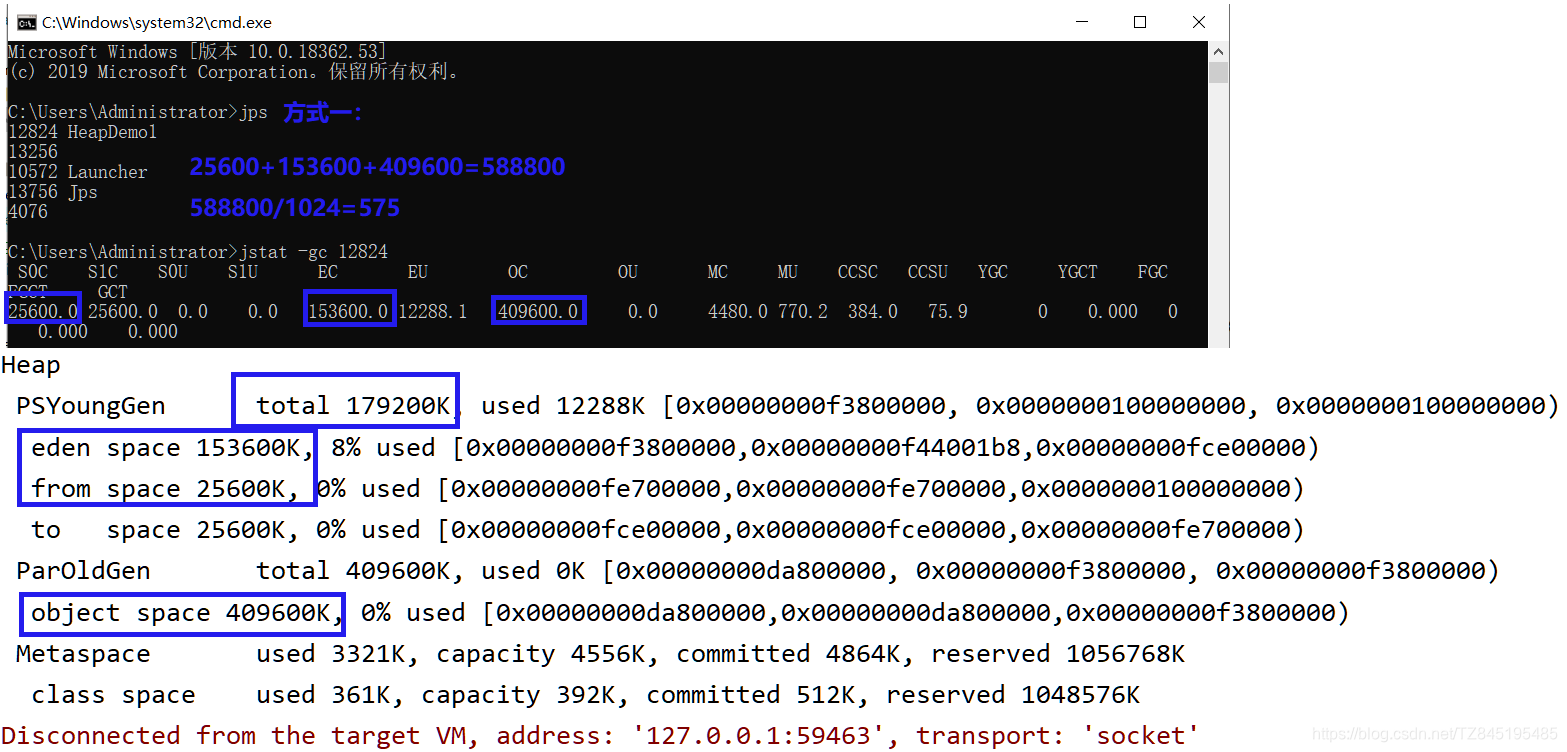Click the OC column header
This screenshot has height=752, width=1567.
coord(517,272)
